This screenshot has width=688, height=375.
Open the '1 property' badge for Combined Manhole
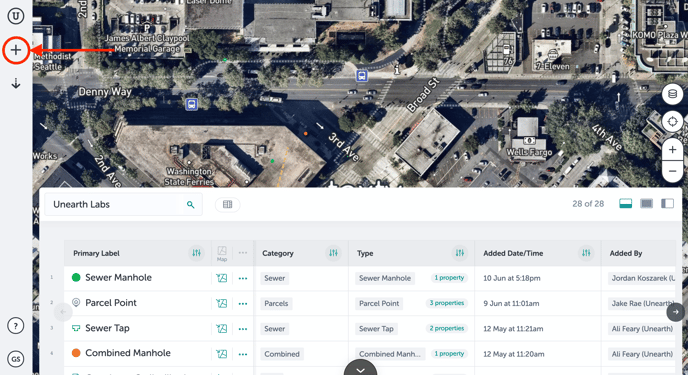pyautogui.click(x=449, y=354)
